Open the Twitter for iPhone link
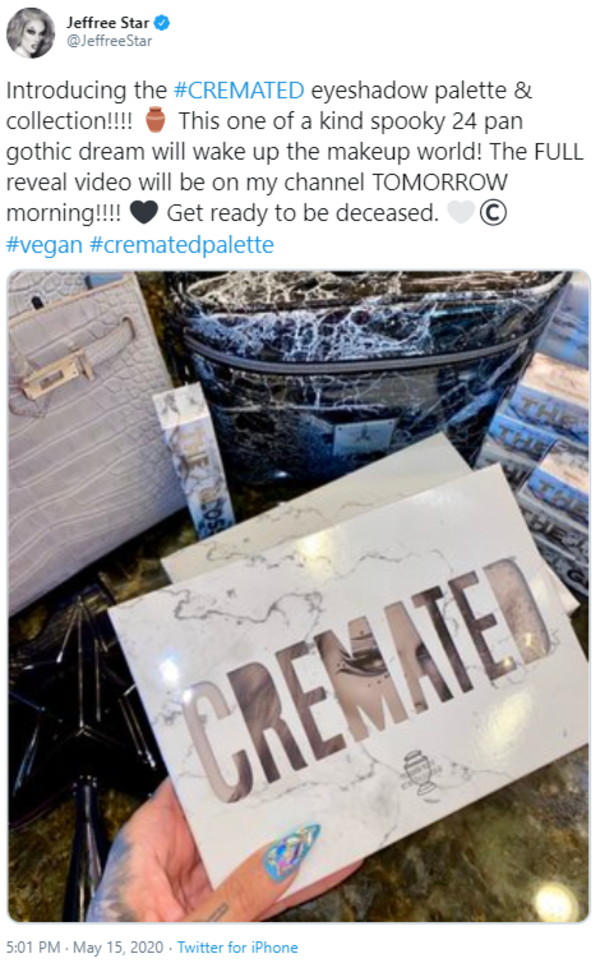The height and width of the screenshot is (963, 600). (x=238, y=947)
